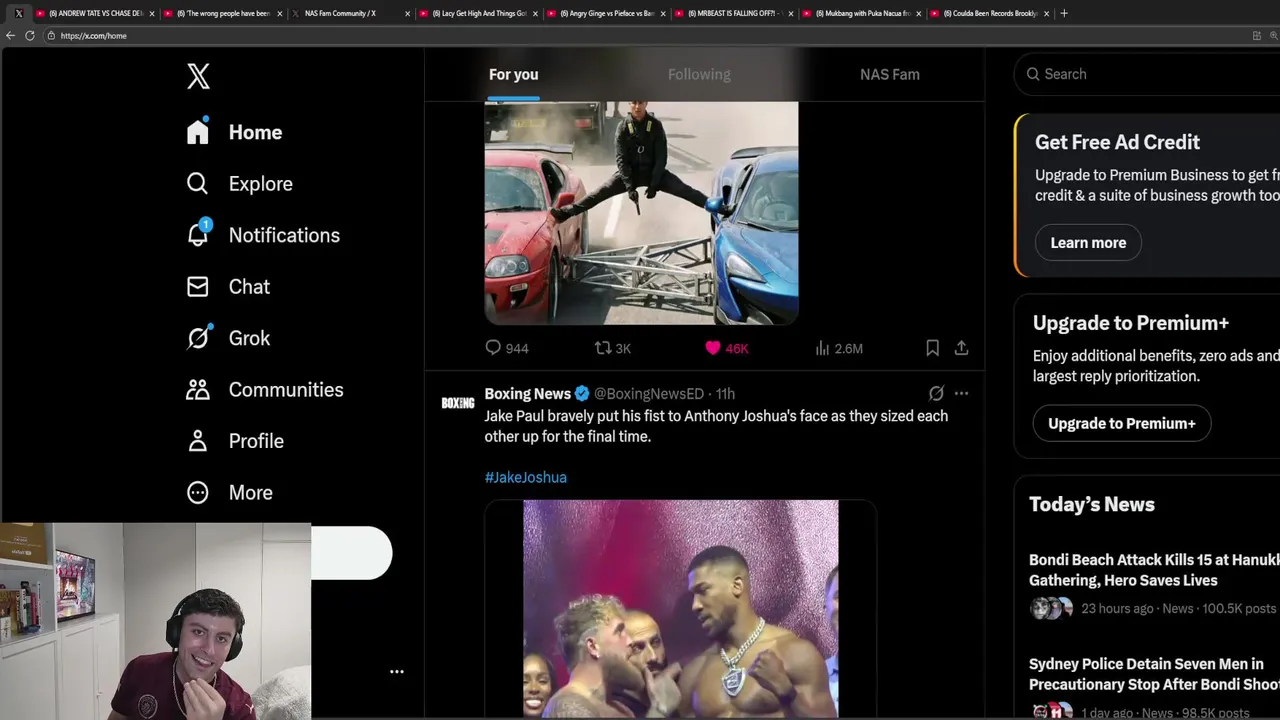Open Home from the sidebar
Screen dimensions: 1280x720
234,132
